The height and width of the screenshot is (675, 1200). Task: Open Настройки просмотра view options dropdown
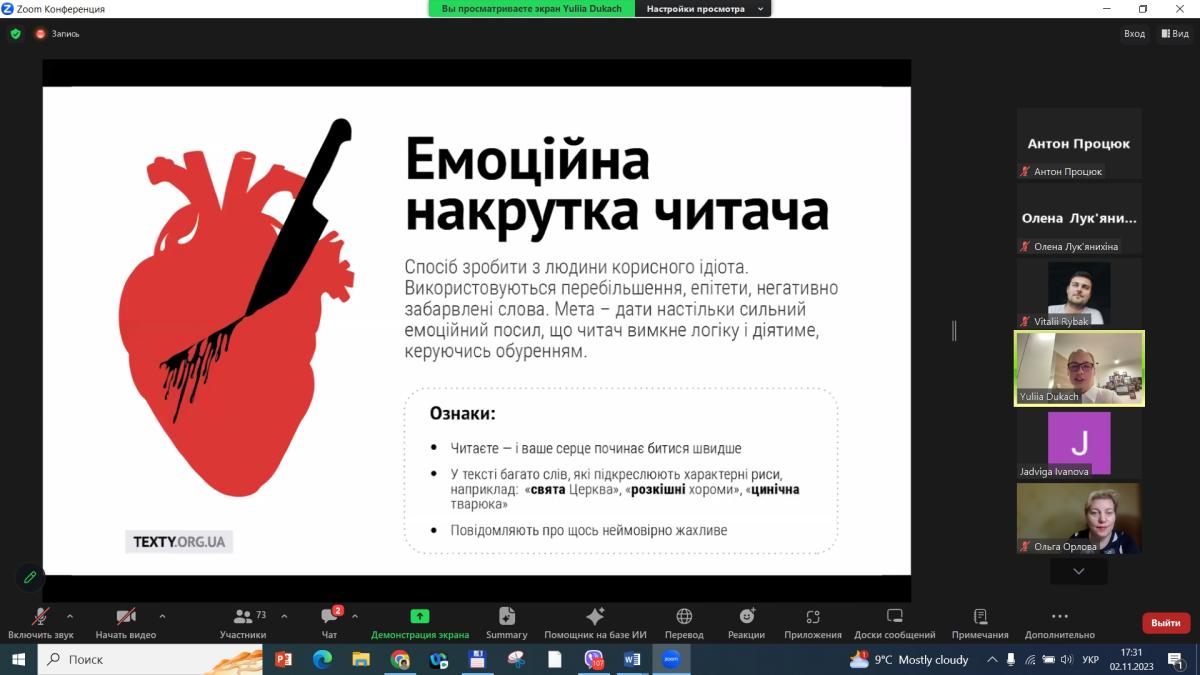(705, 9)
